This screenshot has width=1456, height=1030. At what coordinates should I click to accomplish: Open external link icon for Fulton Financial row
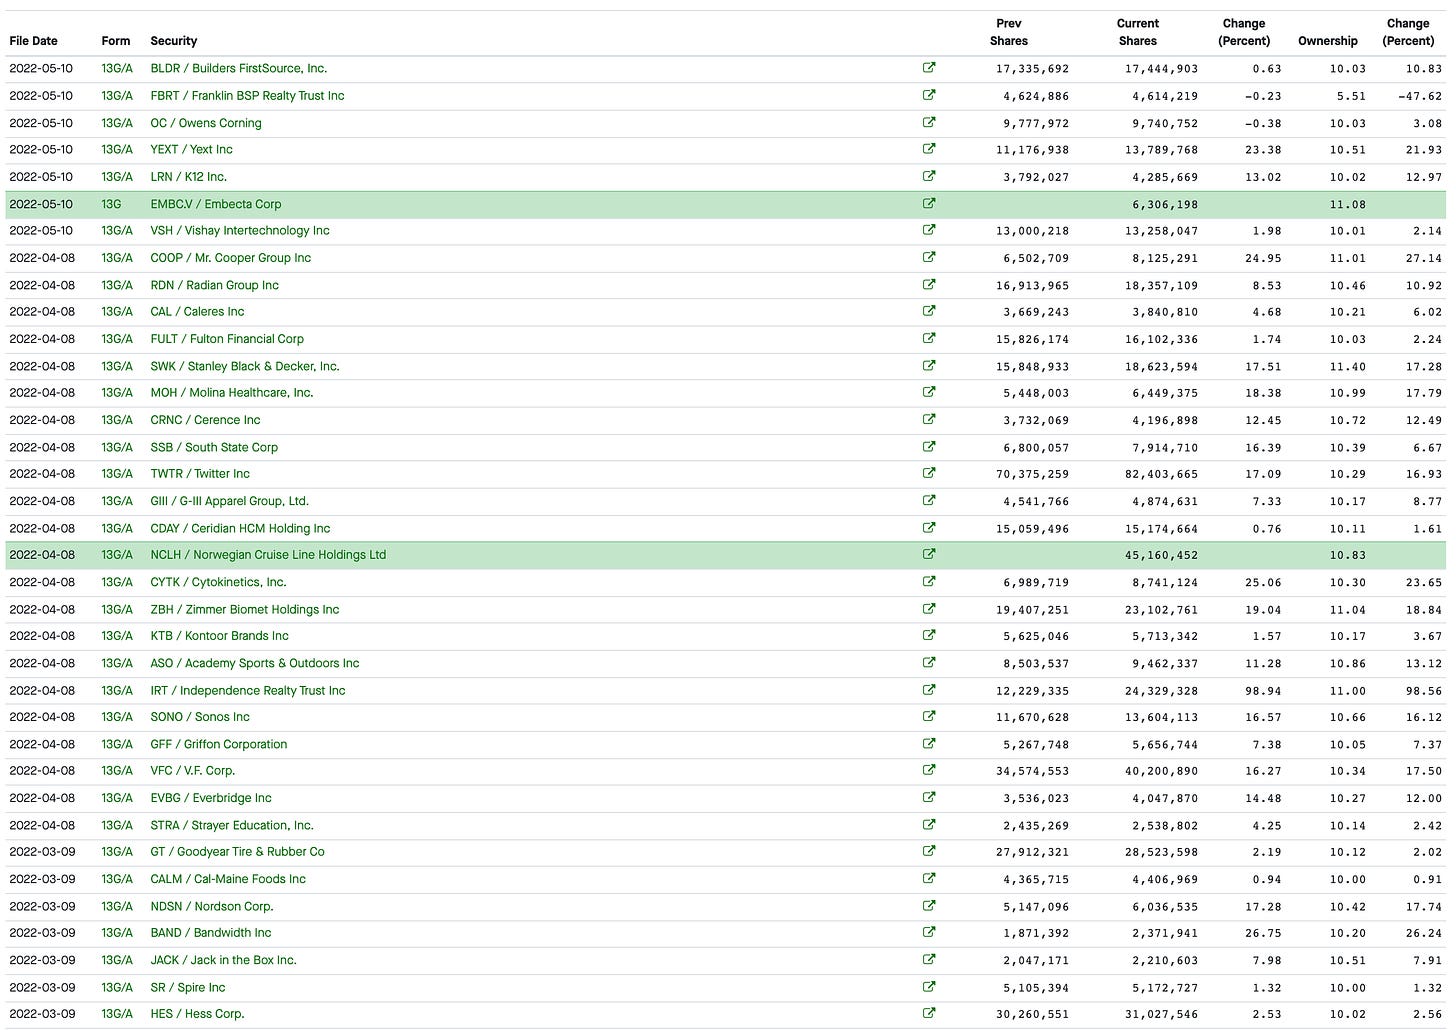click(929, 338)
